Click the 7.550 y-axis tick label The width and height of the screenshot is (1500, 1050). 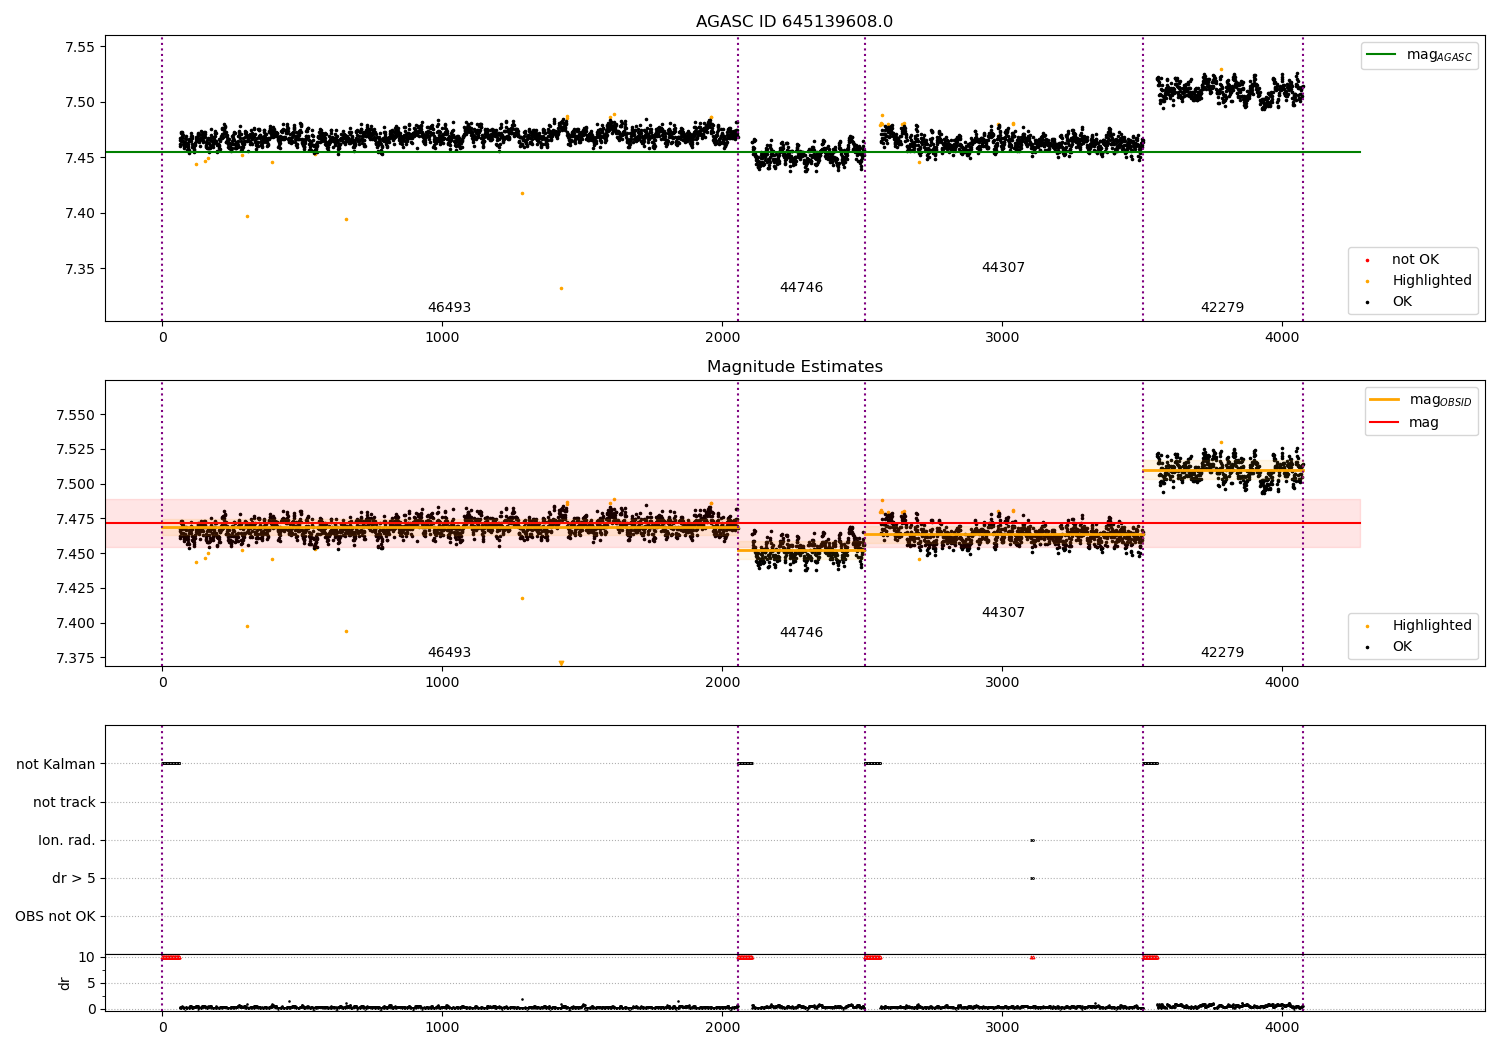[x=76, y=415]
